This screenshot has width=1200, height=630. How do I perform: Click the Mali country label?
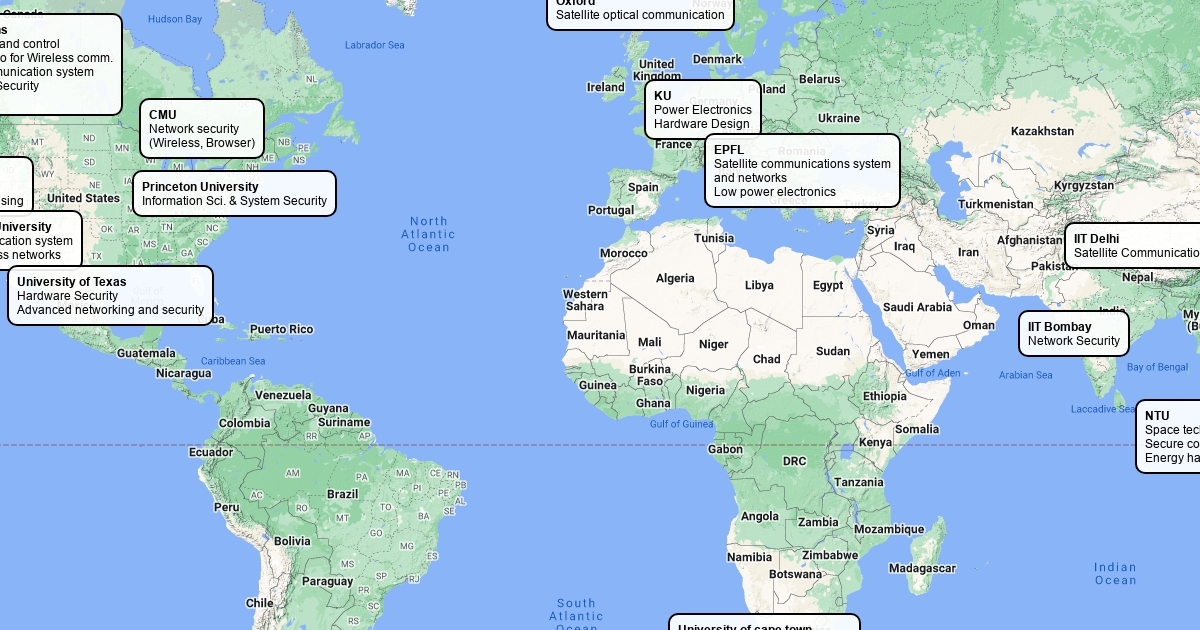(x=650, y=342)
